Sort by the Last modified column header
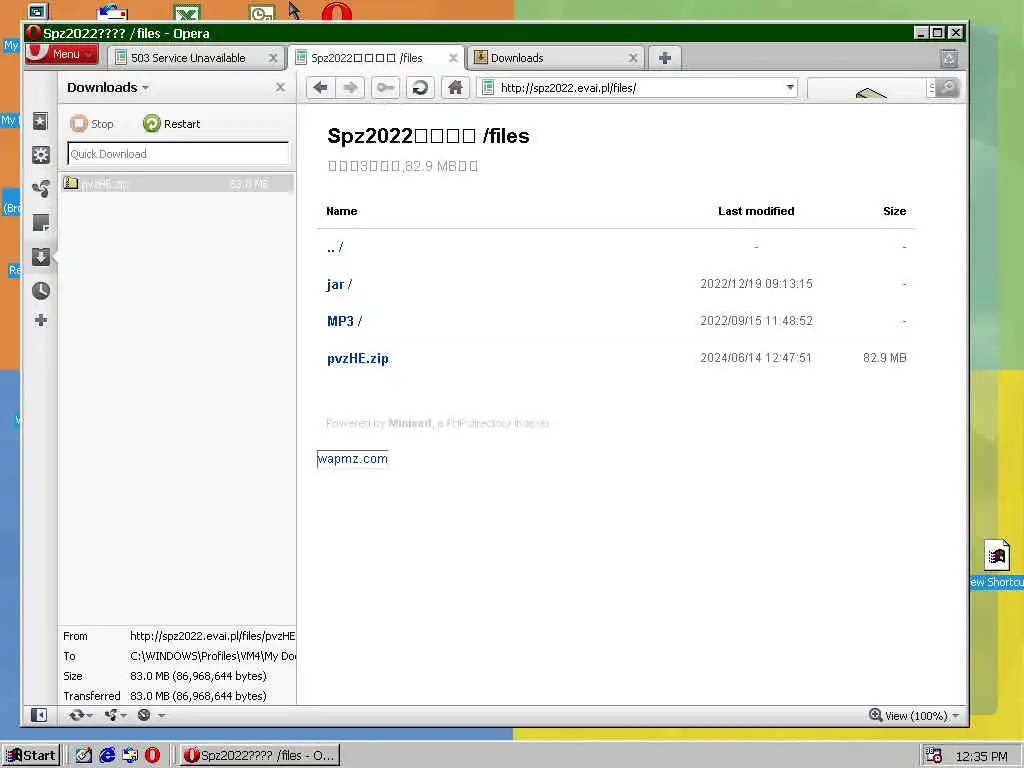 756,211
